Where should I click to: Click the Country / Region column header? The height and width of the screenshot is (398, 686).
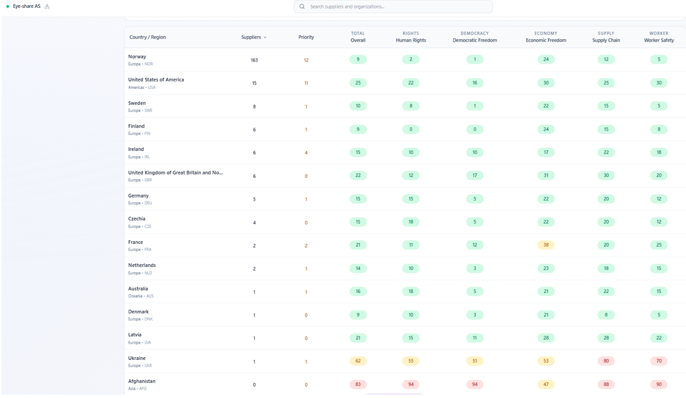pos(147,37)
